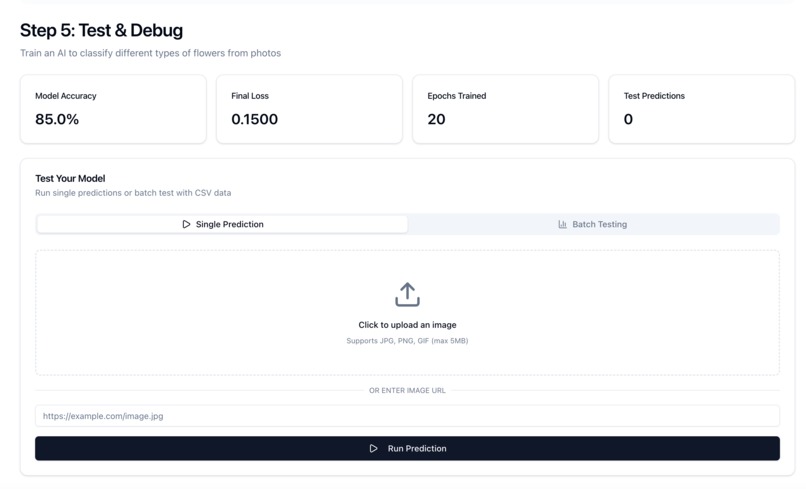Click the bar chart icon beside Batch Testing
The image size is (806, 489).
click(562, 224)
